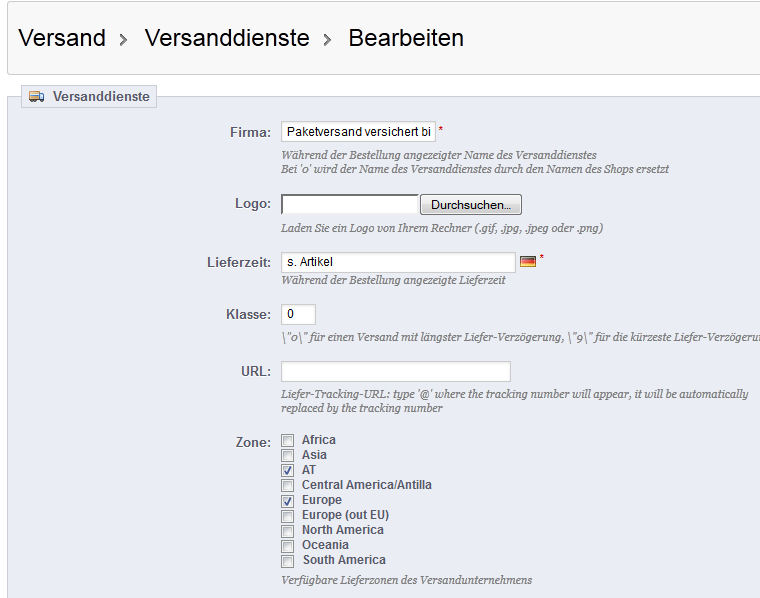This screenshot has width=760, height=598.
Task: Enable the Africa zone checkbox
Action: coord(288,440)
